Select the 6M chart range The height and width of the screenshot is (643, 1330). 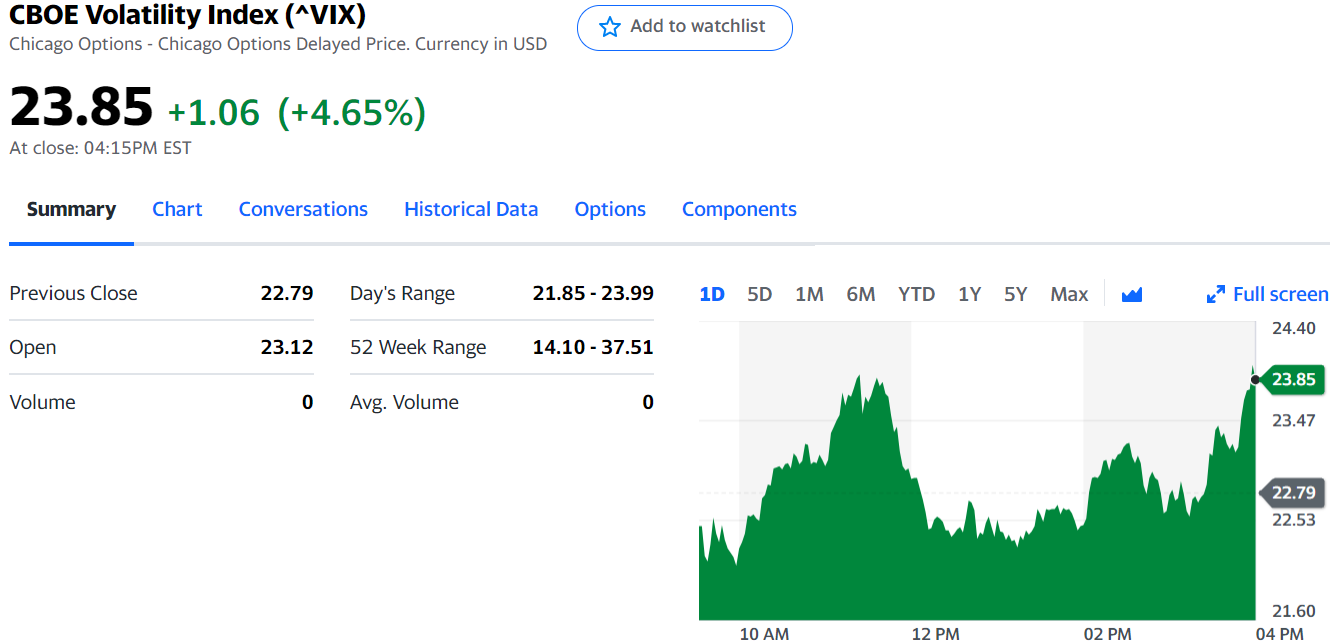coord(861,294)
